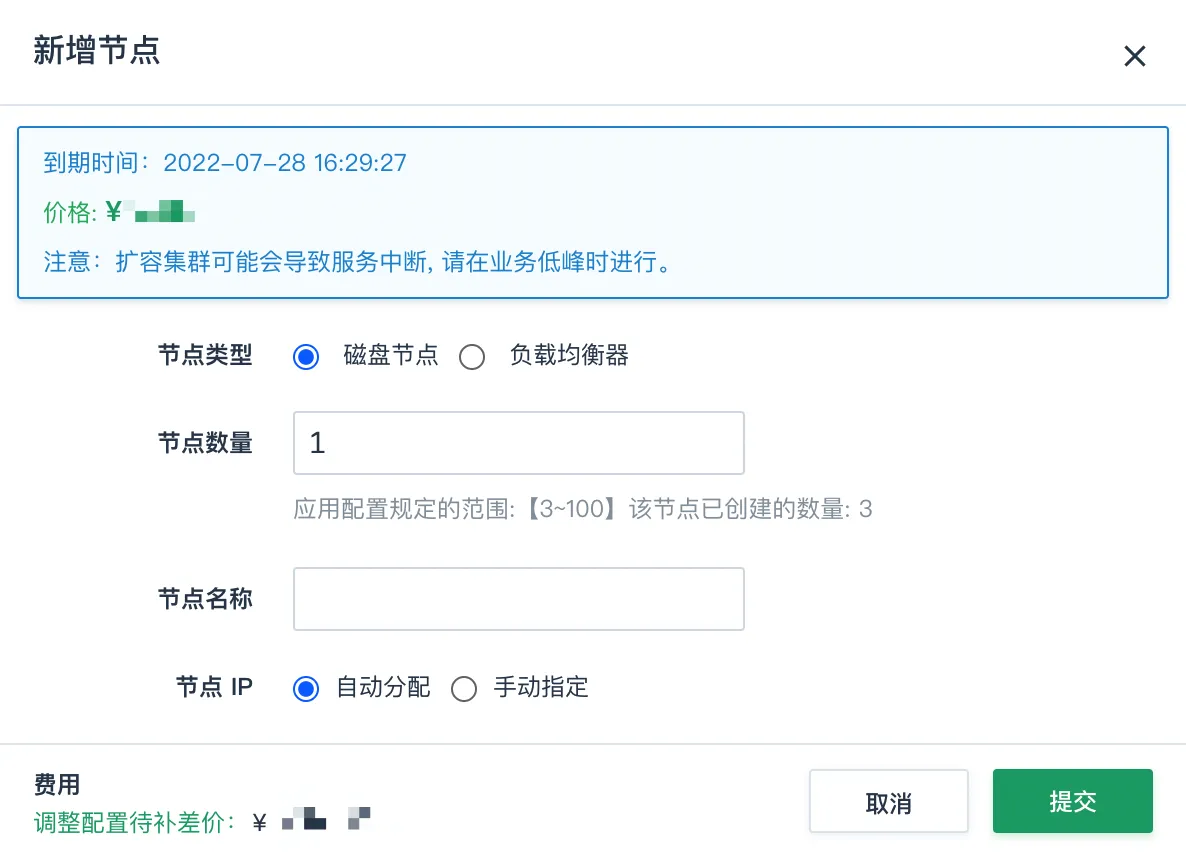This screenshot has width=1186, height=856.
Task: Click into the 节点名称 text box
Action: pyautogui.click(x=519, y=599)
